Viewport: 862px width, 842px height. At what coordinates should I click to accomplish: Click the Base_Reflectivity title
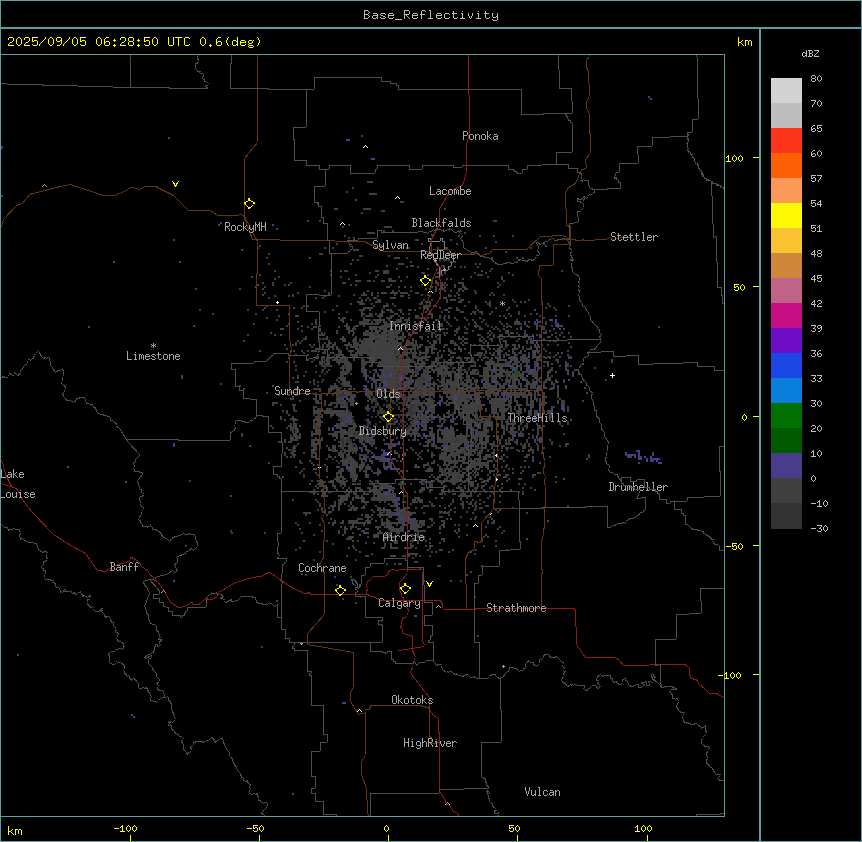tap(431, 15)
